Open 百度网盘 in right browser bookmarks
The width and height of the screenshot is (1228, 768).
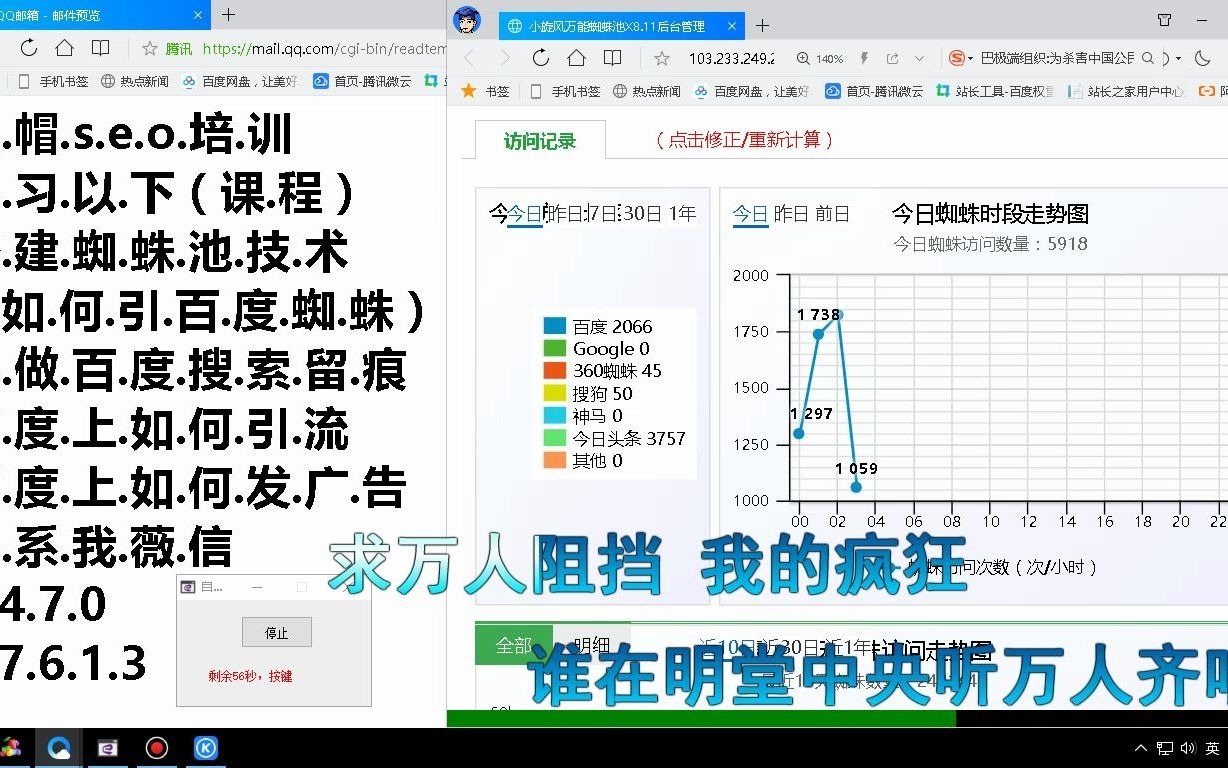click(x=752, y=90)
